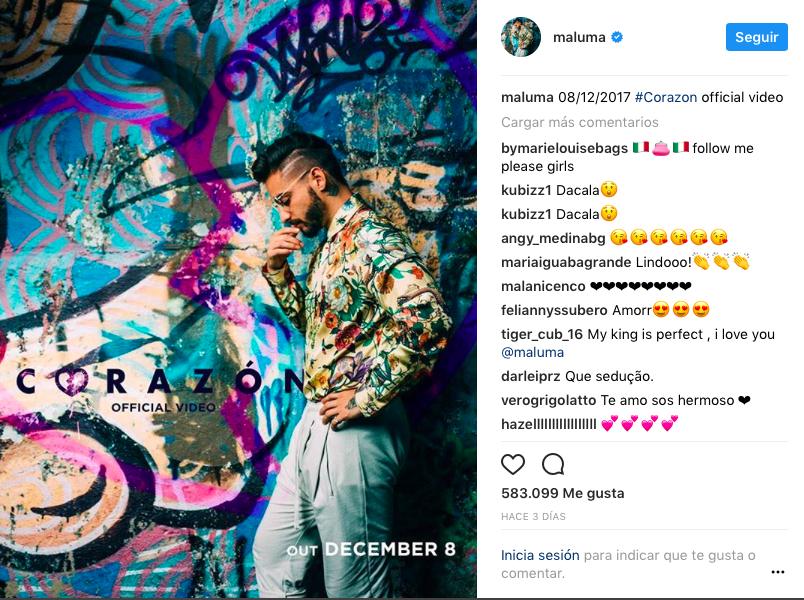The height and width of the screenshot is (600, 804).
Task: Open the tiger_cub_16 commenter profile
Action: pos(542,334)
